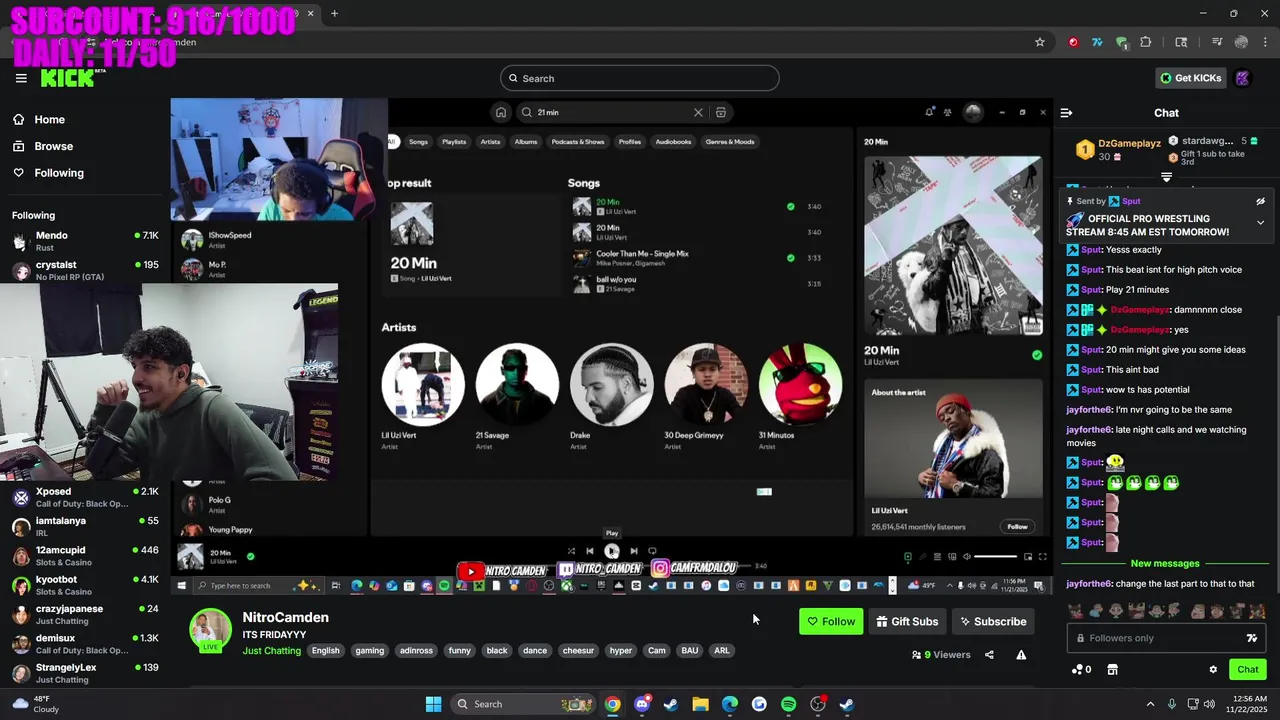The height and width of the screenshot is (720, 1280).
Task: Open the chat emote picker icon
Action: pos(1251,638)
